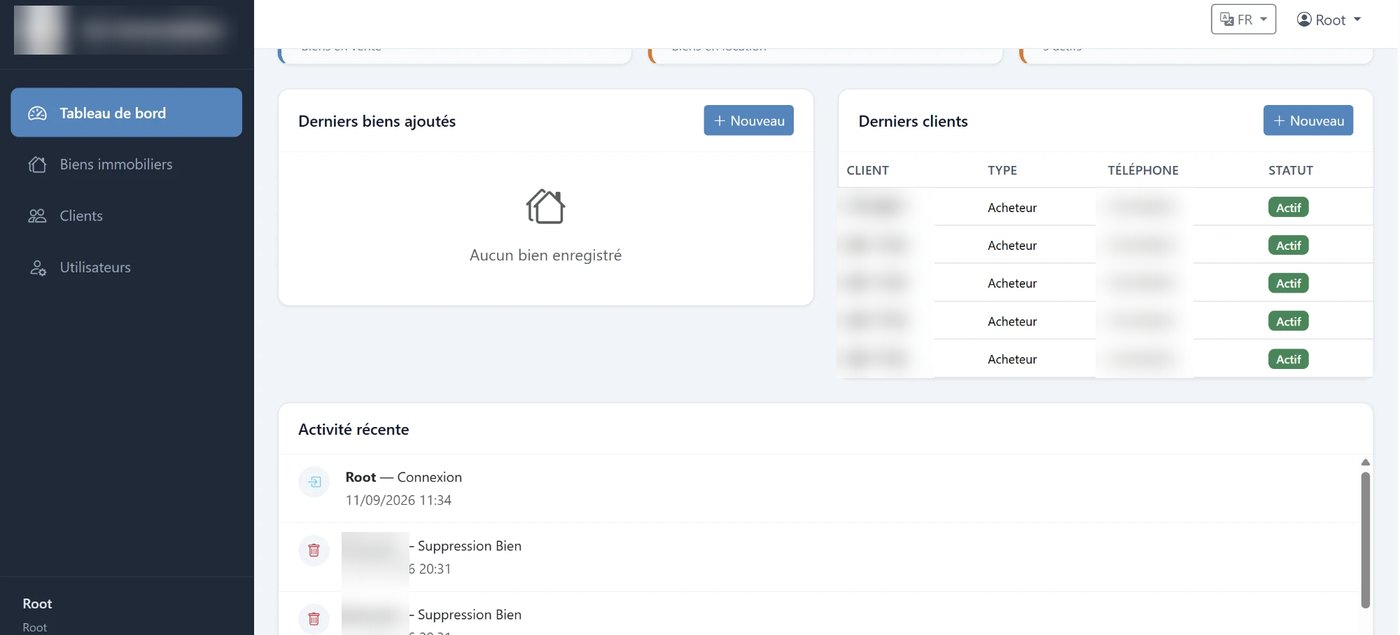Click the empty-state house icon above Aucun bien
The width and height of the screenshot is (1400, 635).
click(545, 207)
